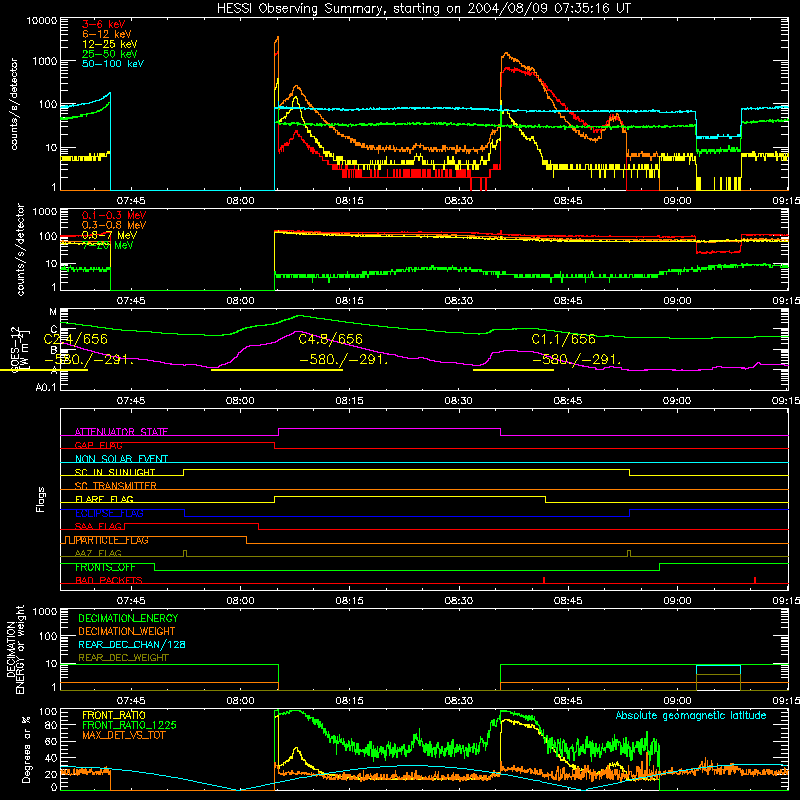The height and width of the screenshot is (800, 800).
Task: Click the HESSI Observing Summary title
Action: tap(424, 9)
